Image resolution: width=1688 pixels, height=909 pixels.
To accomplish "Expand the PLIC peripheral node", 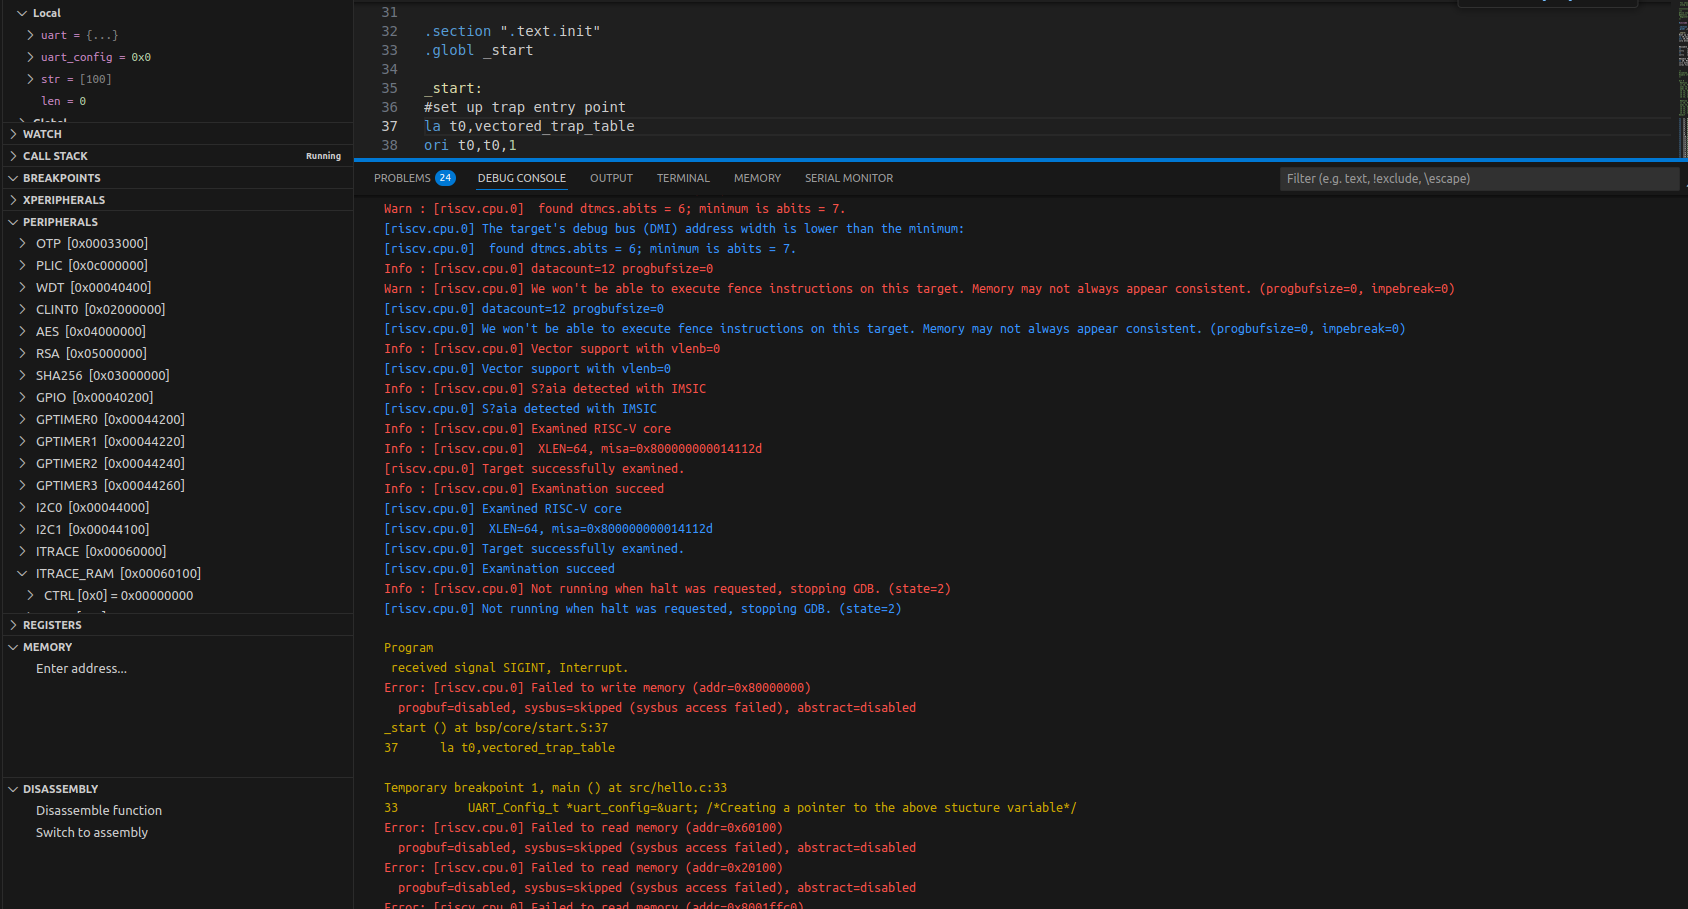I will (x=22, y=265).
